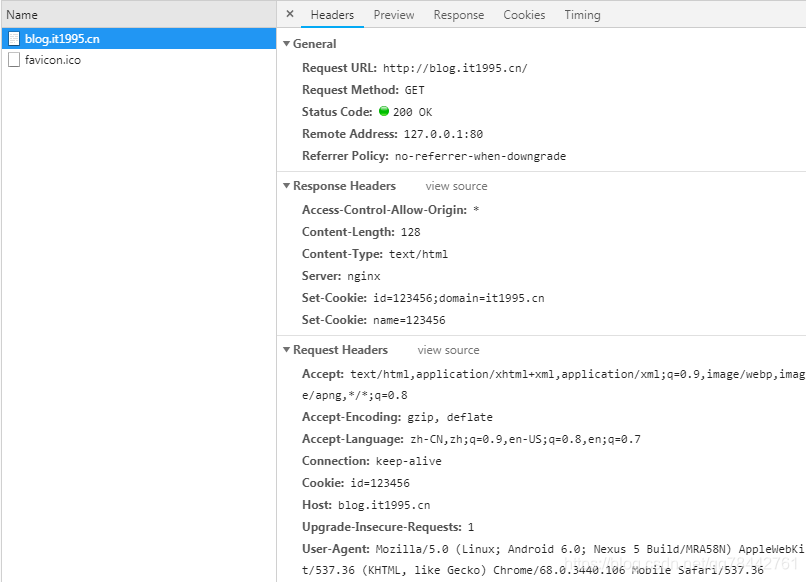Collapse the Response Headers section
The width and height of the screenshot is (806, 582).
tap(287, 186)
